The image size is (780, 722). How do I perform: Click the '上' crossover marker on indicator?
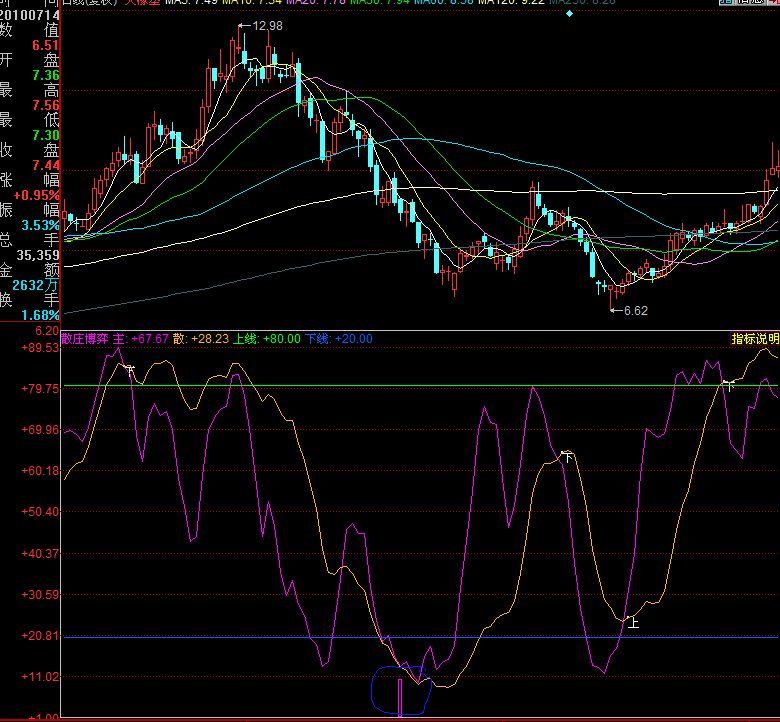coord(632,621)
